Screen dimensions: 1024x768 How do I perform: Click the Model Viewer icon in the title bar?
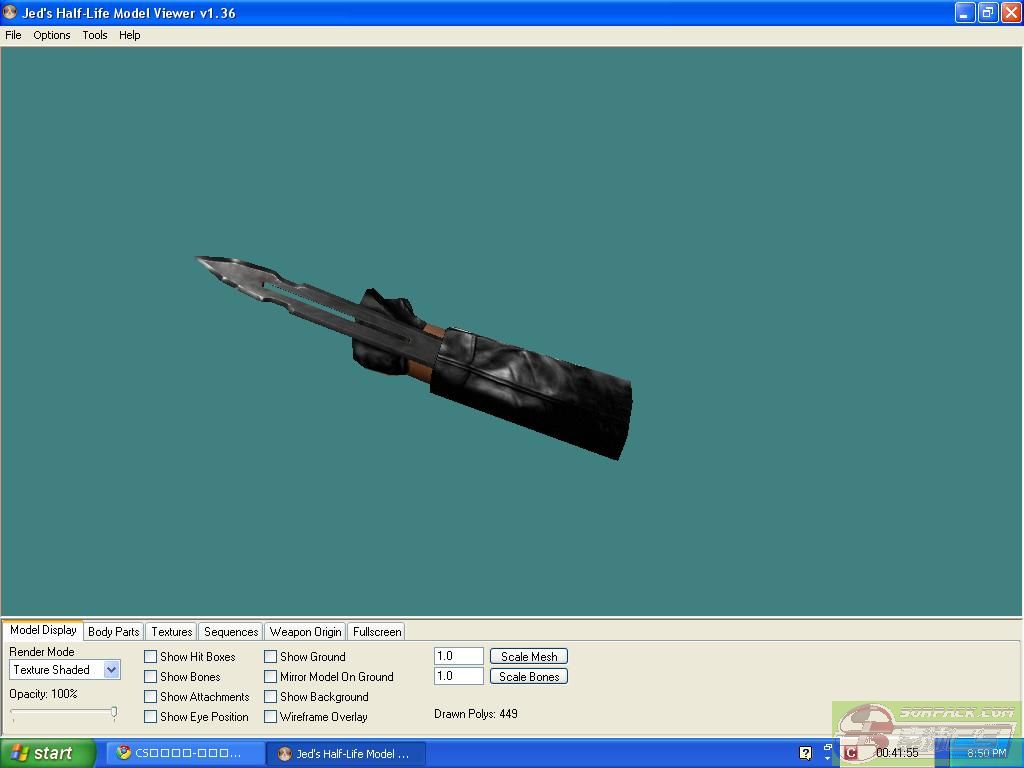point(10,12)
